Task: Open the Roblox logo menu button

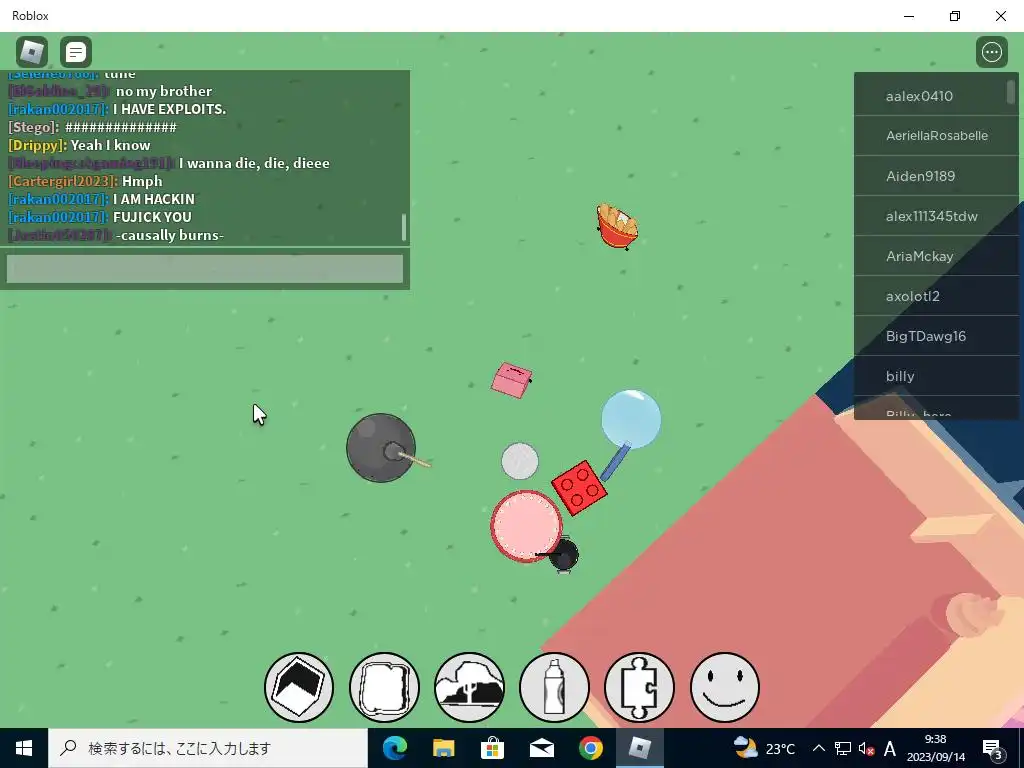Action: point(32,52)
